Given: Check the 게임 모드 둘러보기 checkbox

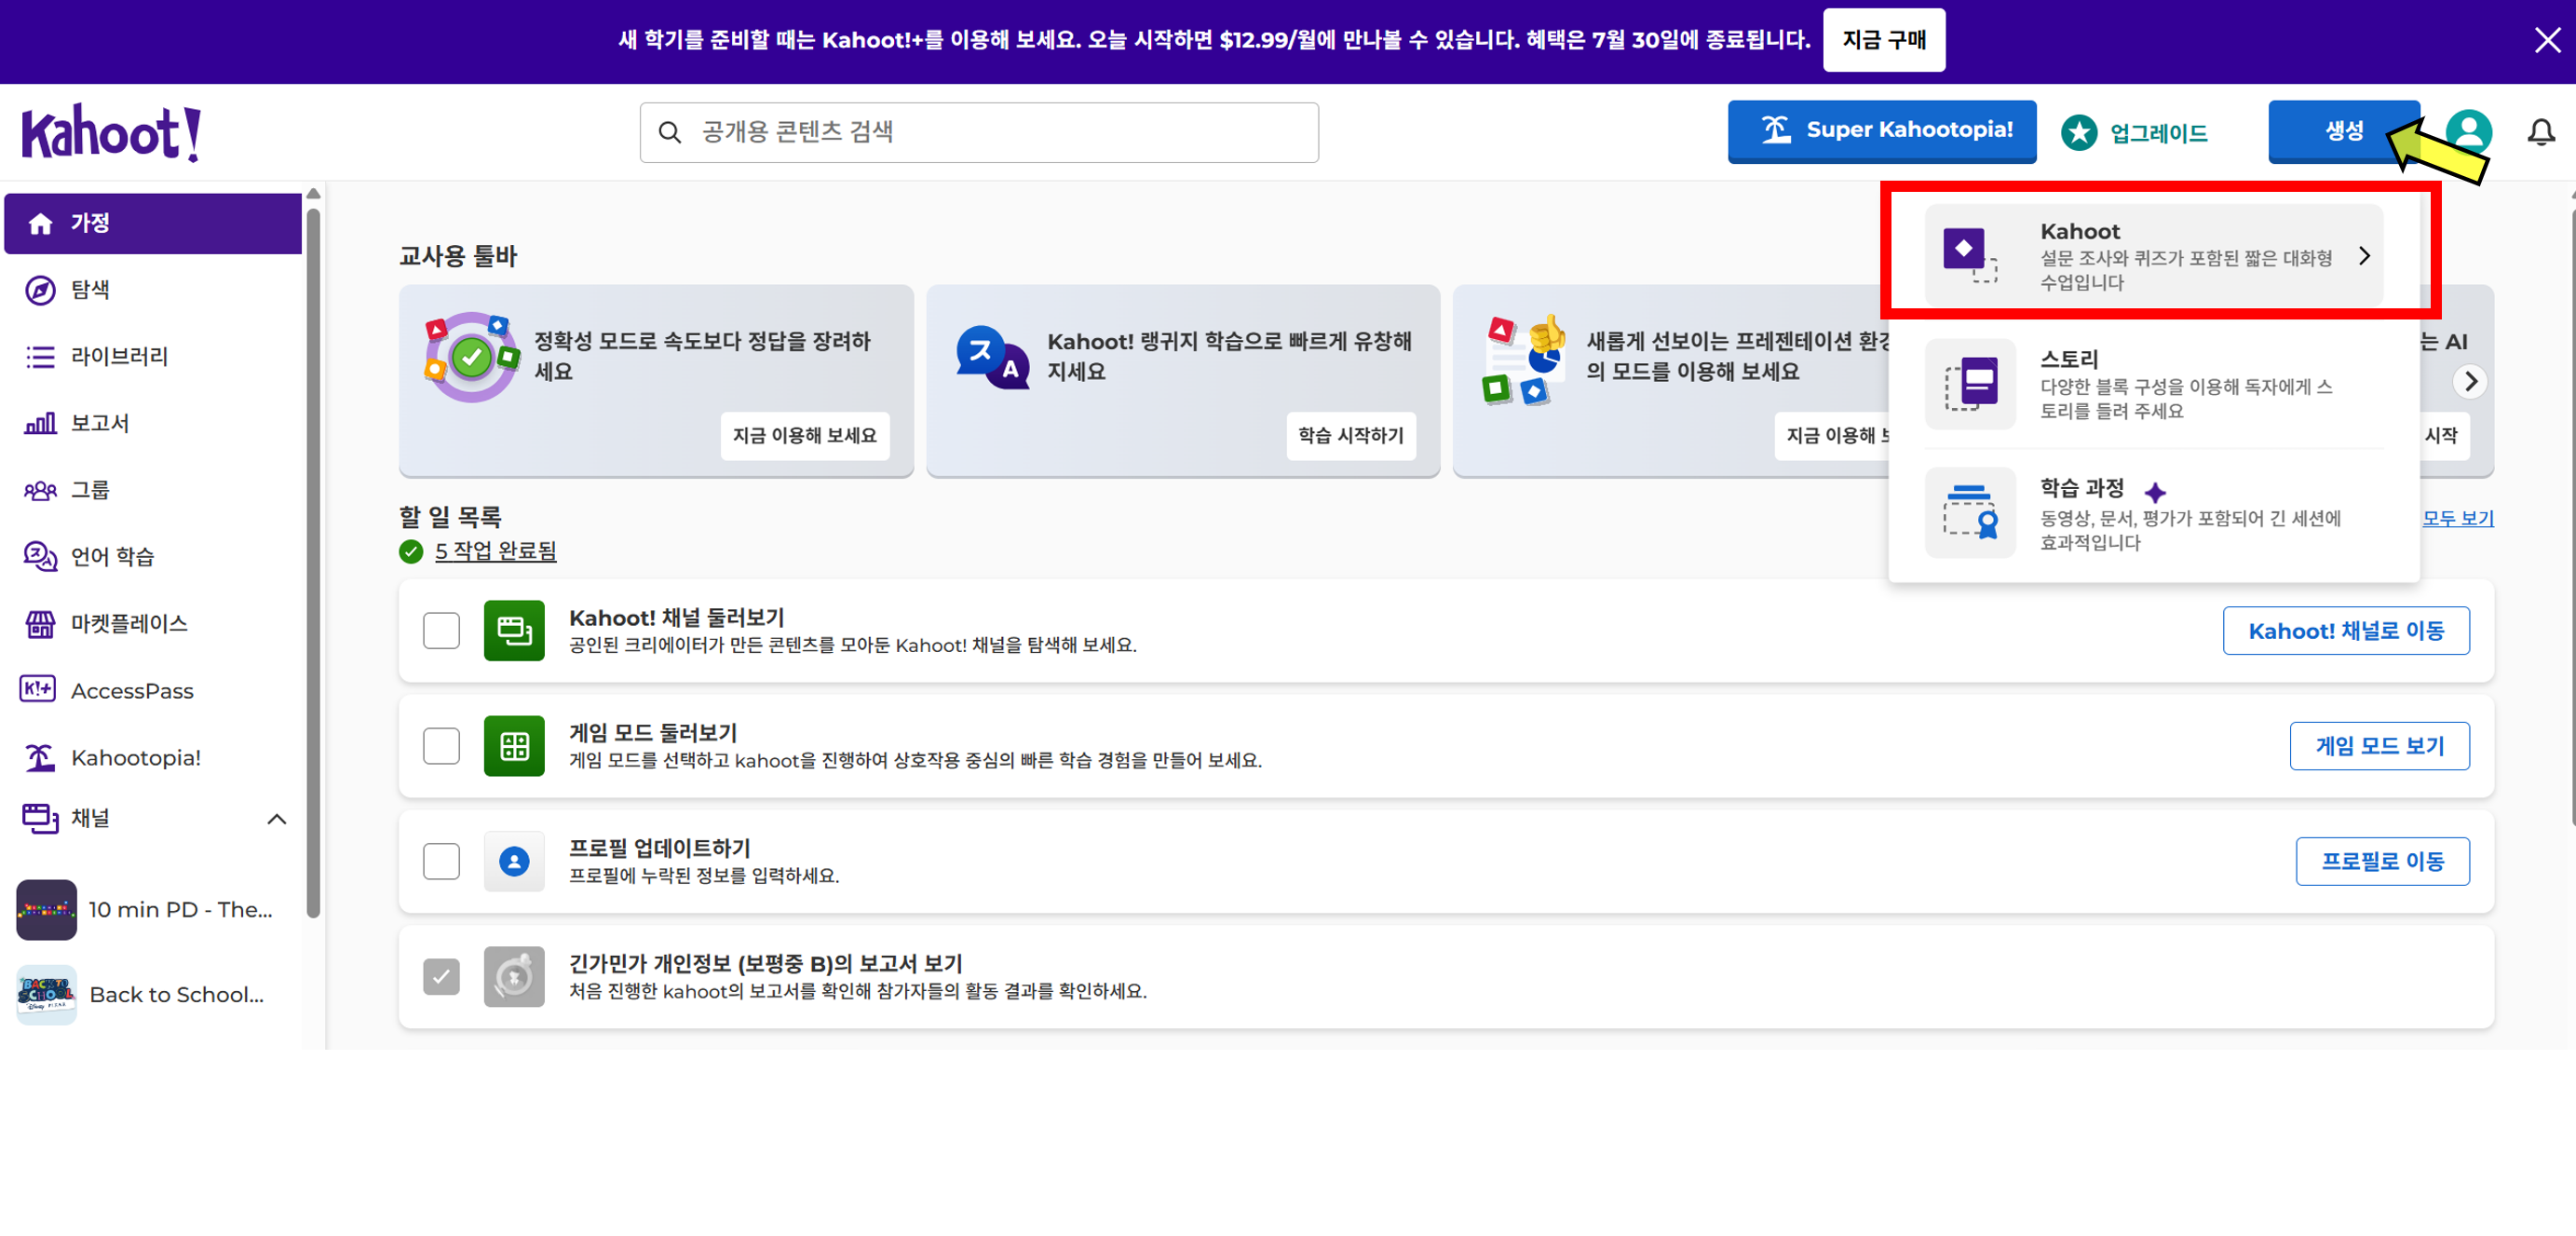Looking at the screenshot, I should pos(441,746).
